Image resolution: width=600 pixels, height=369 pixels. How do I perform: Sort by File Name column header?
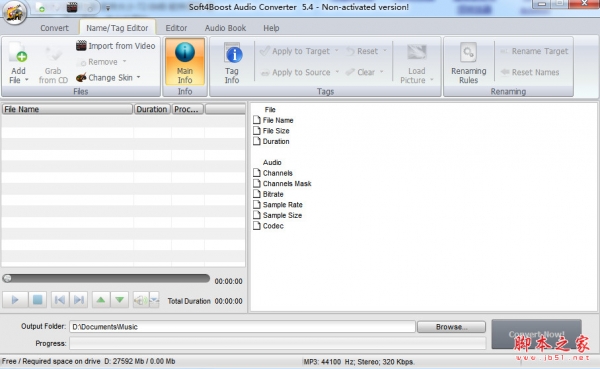click(x=67, y=109)
